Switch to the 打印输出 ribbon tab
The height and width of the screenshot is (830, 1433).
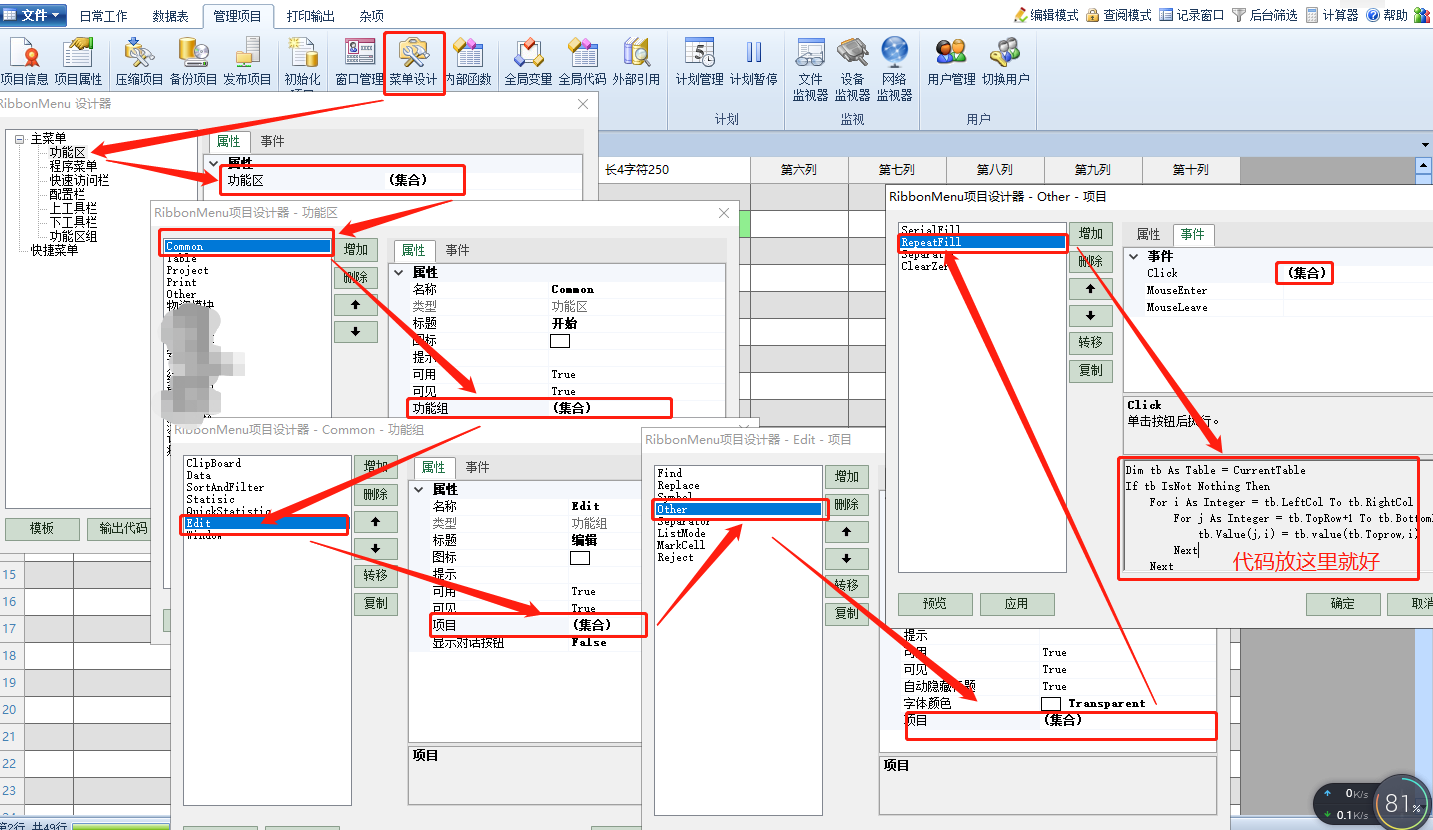tap(311, 16)
